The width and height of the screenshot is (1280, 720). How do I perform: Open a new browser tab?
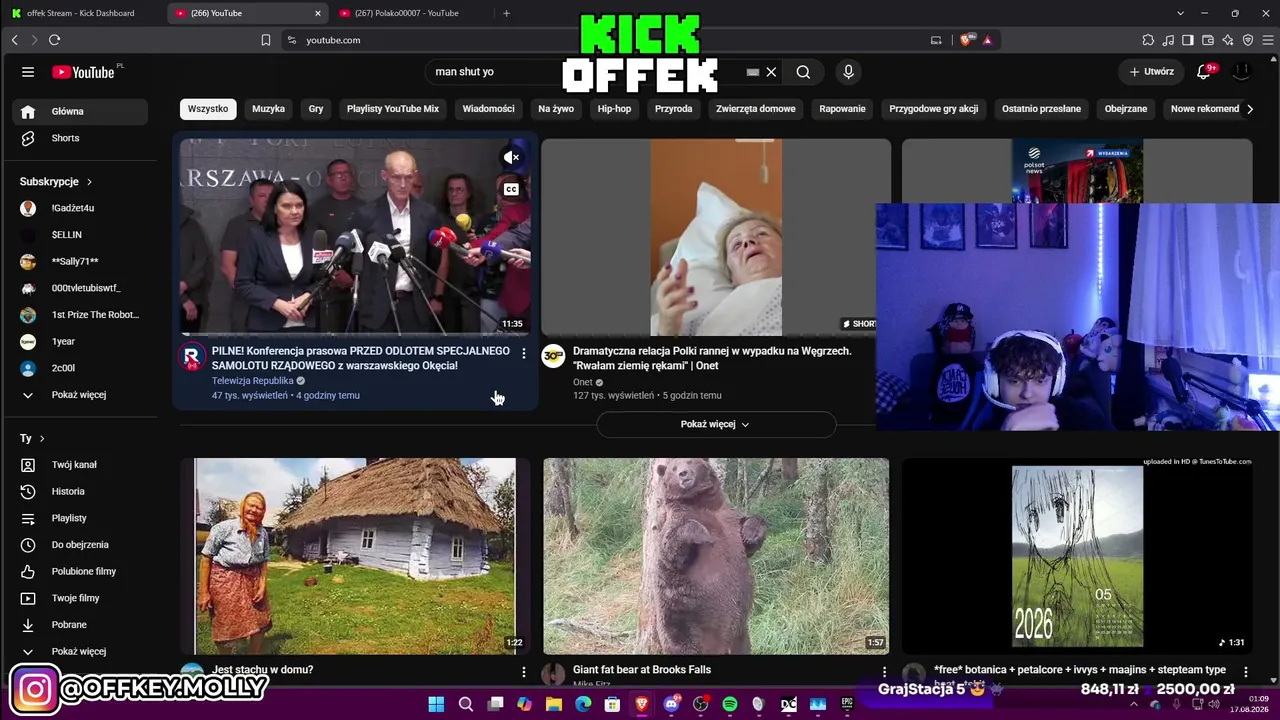[506, 13]
